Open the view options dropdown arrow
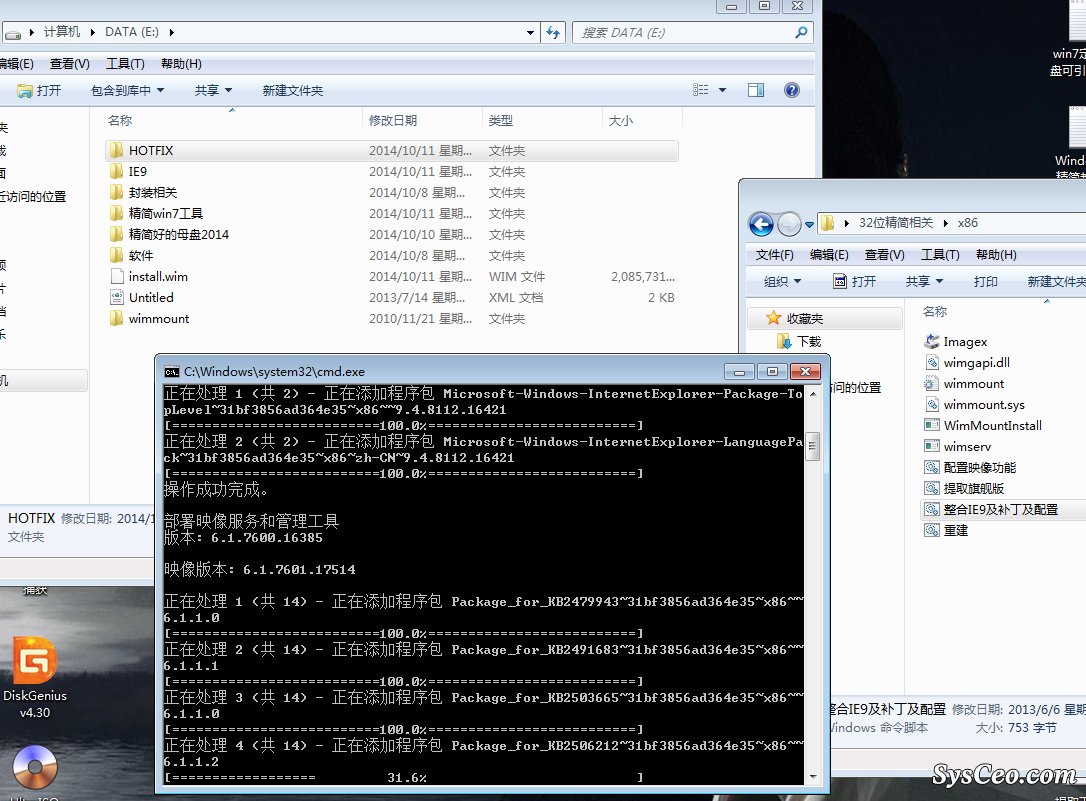 [x=722, y=90]
